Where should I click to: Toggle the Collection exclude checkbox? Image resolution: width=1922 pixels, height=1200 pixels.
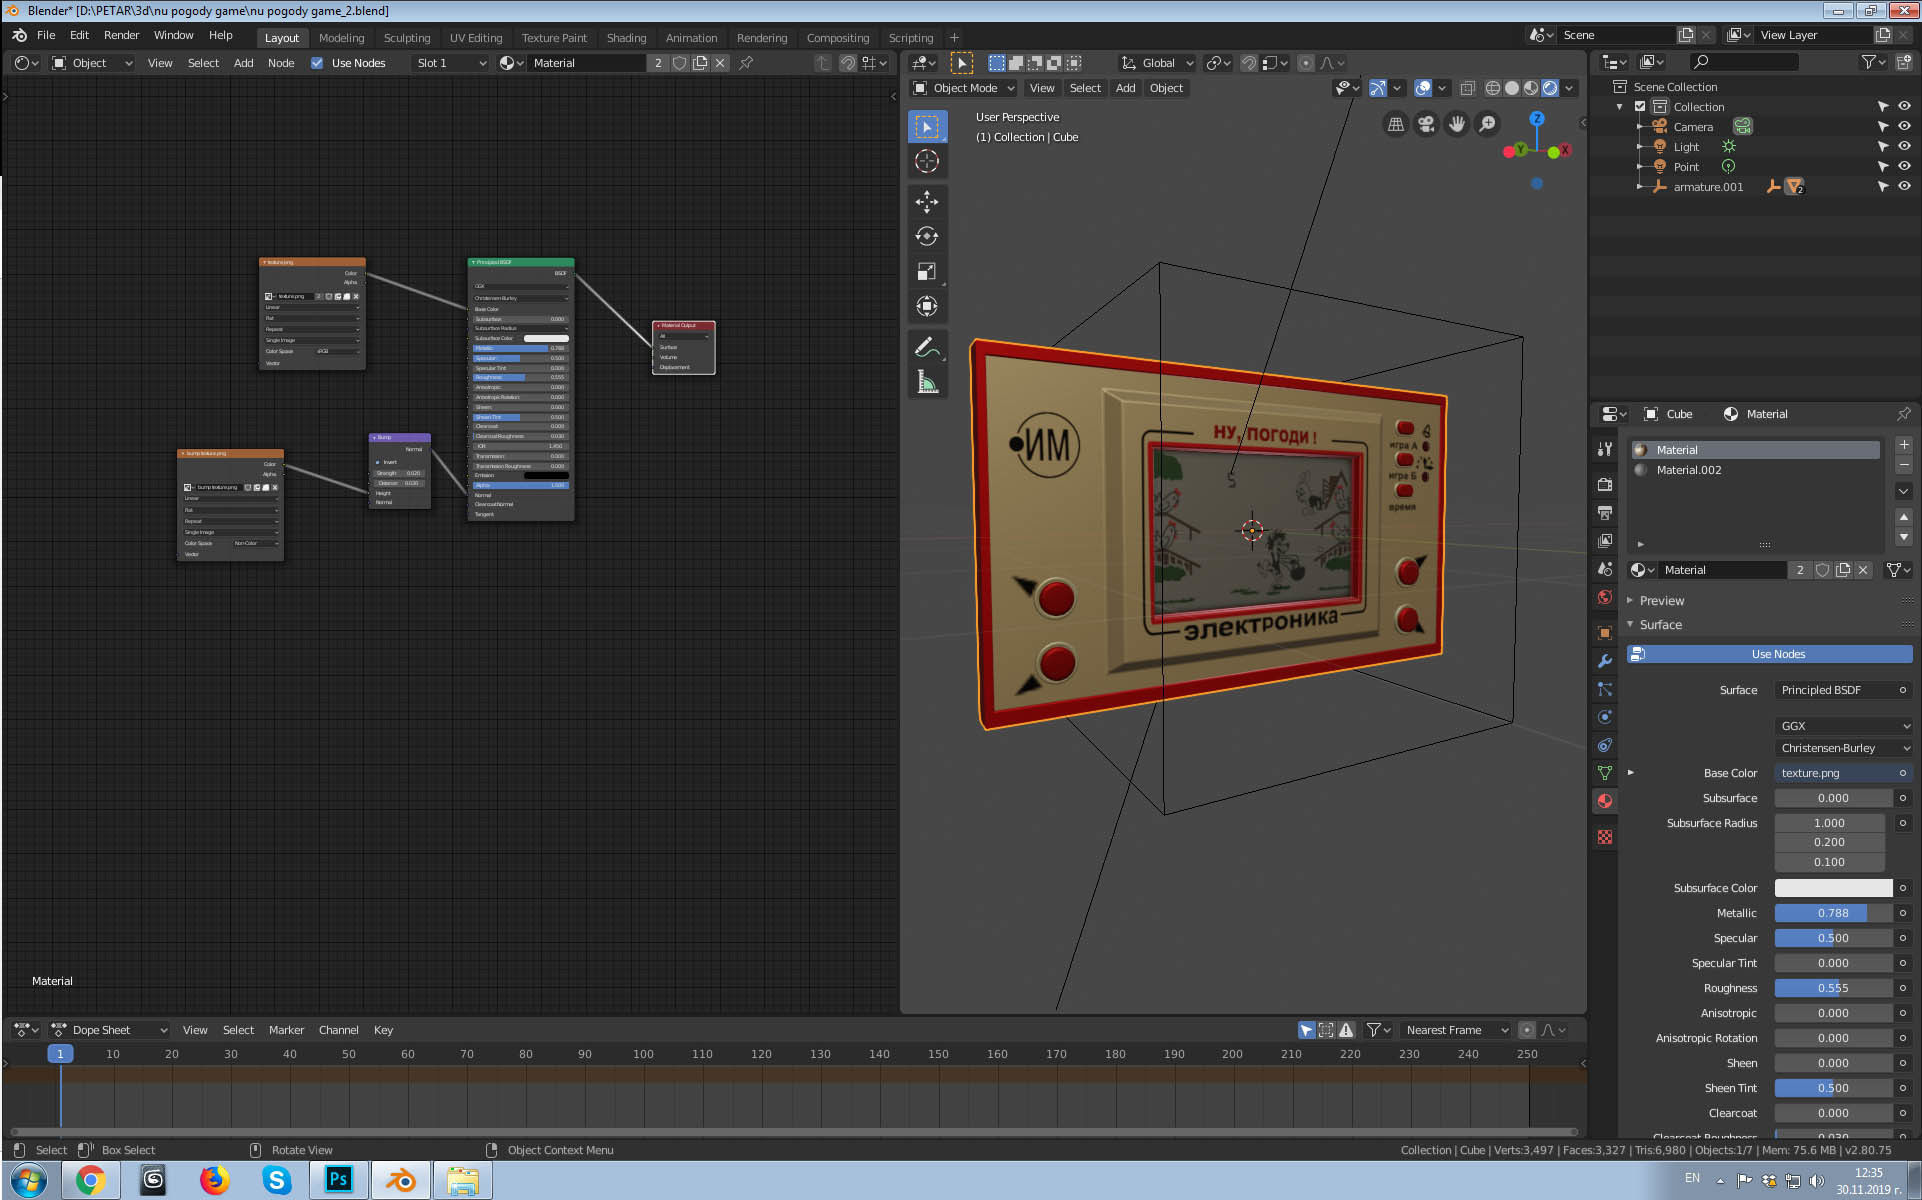[x=1640, y=107]
